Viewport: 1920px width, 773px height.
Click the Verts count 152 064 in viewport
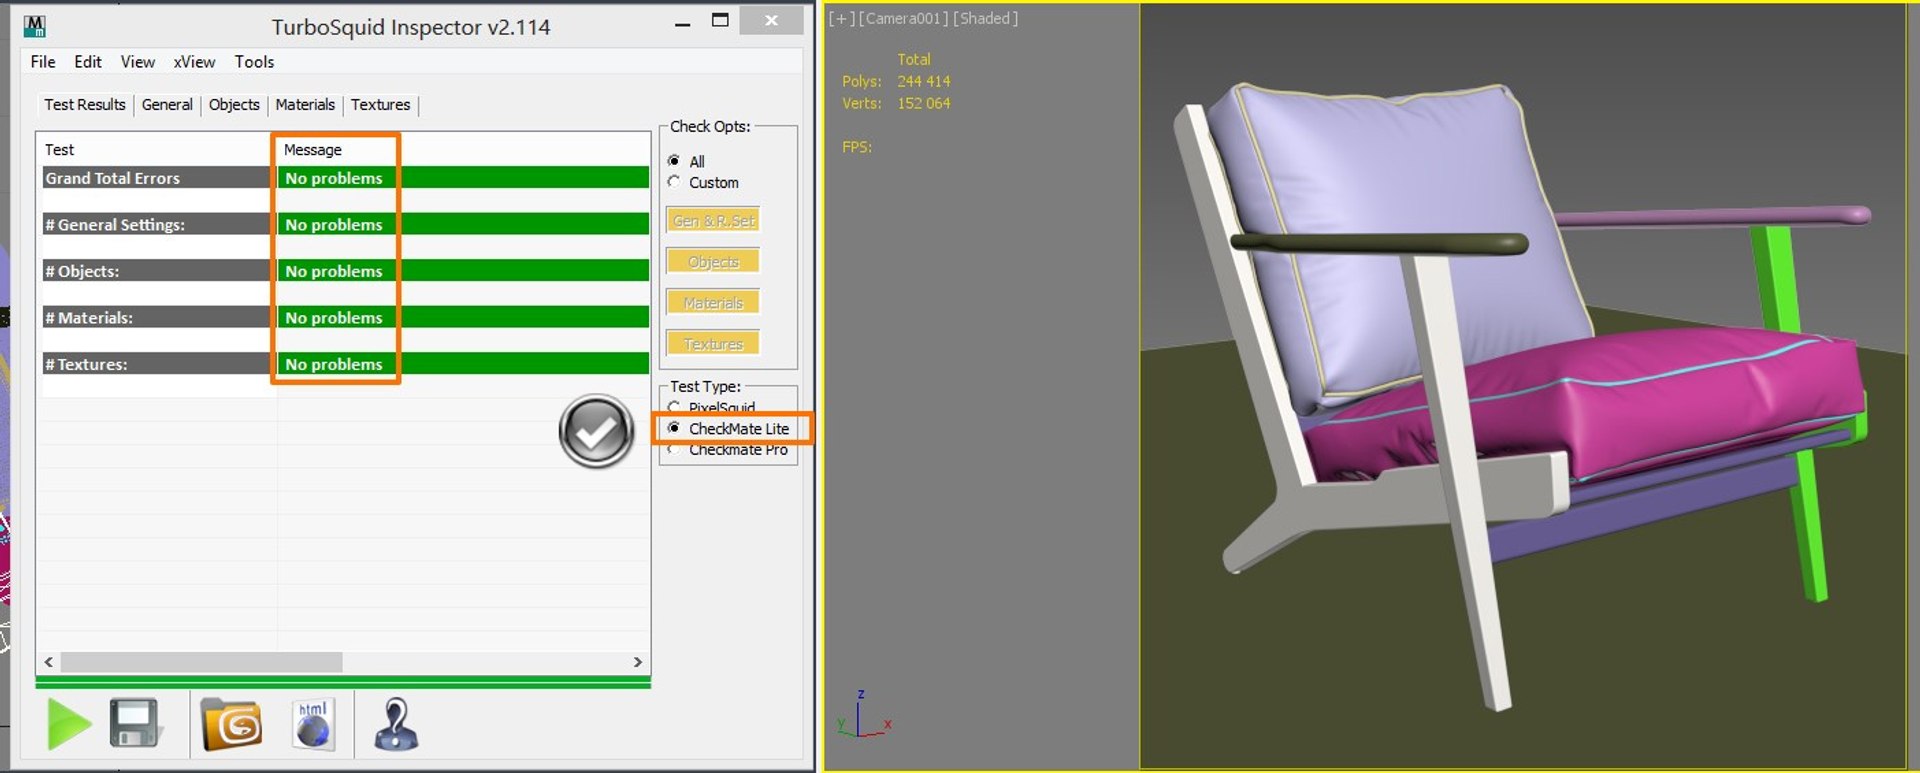click(923, 104)
